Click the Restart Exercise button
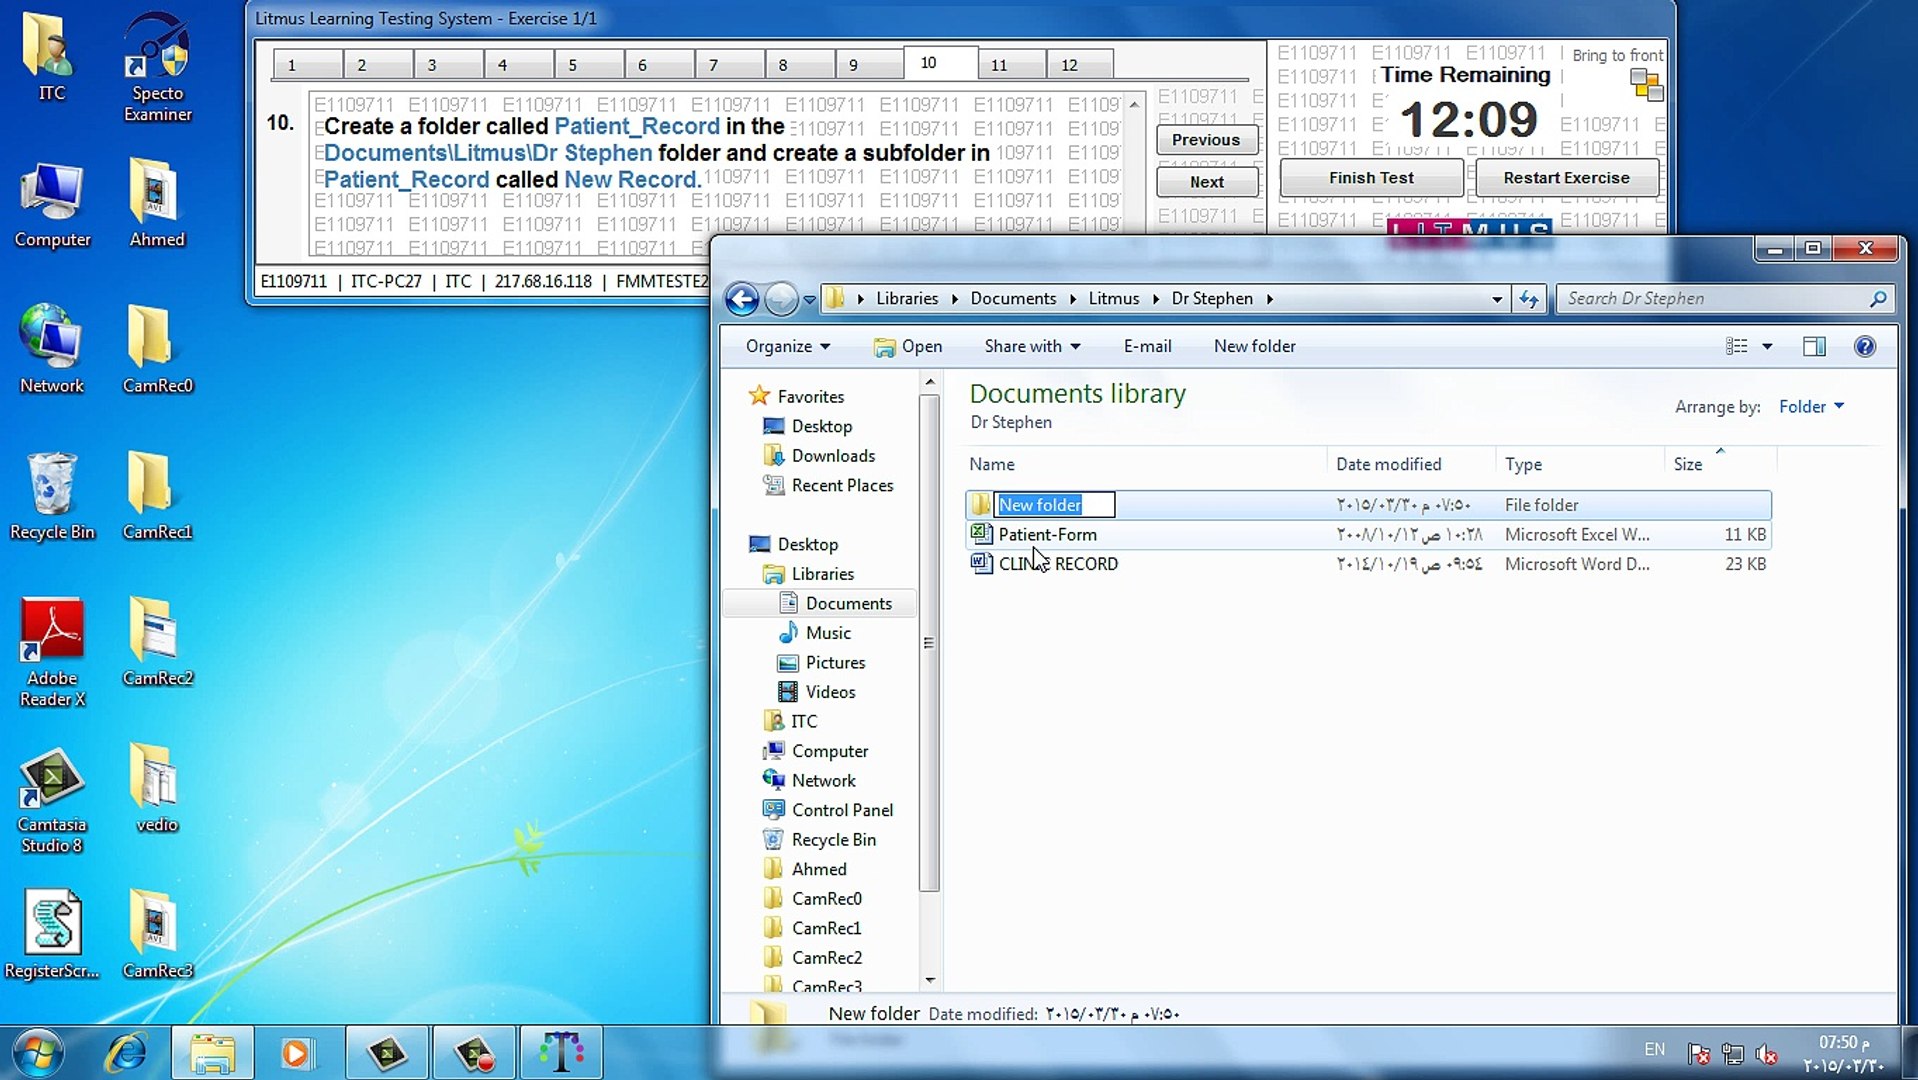The image size is (1918, 1080). tap(1566, 178)
